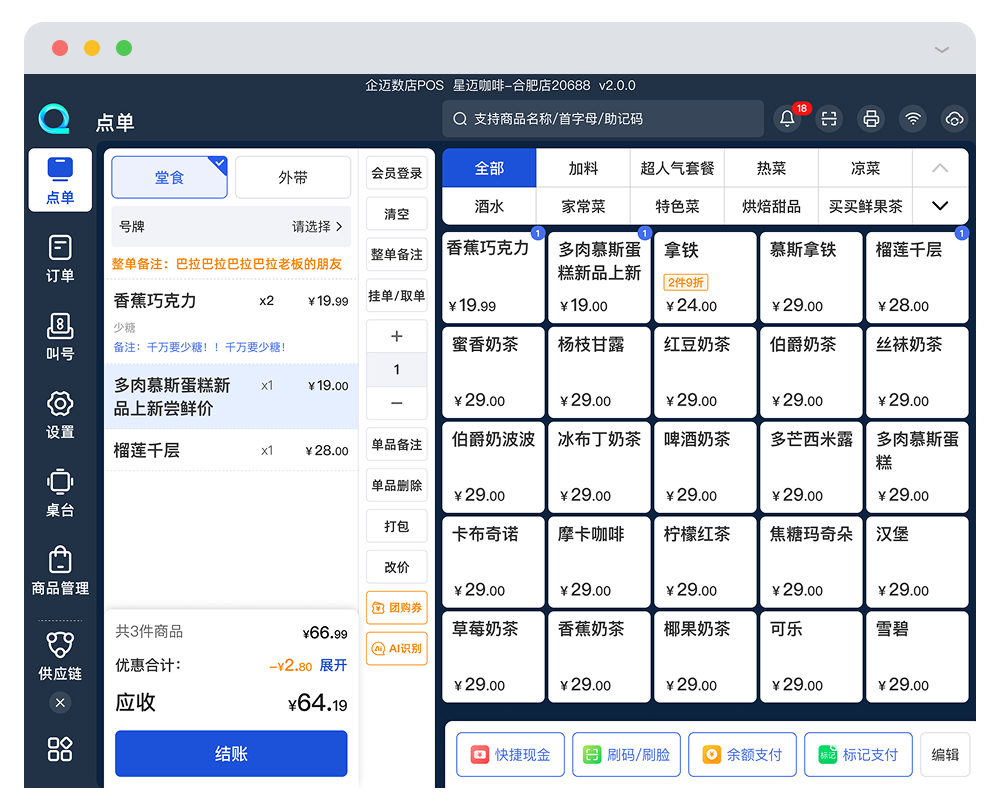Switch to the 热菜 category tab
The height and width of the screenshot is (812, 1000).
(771, 168)
